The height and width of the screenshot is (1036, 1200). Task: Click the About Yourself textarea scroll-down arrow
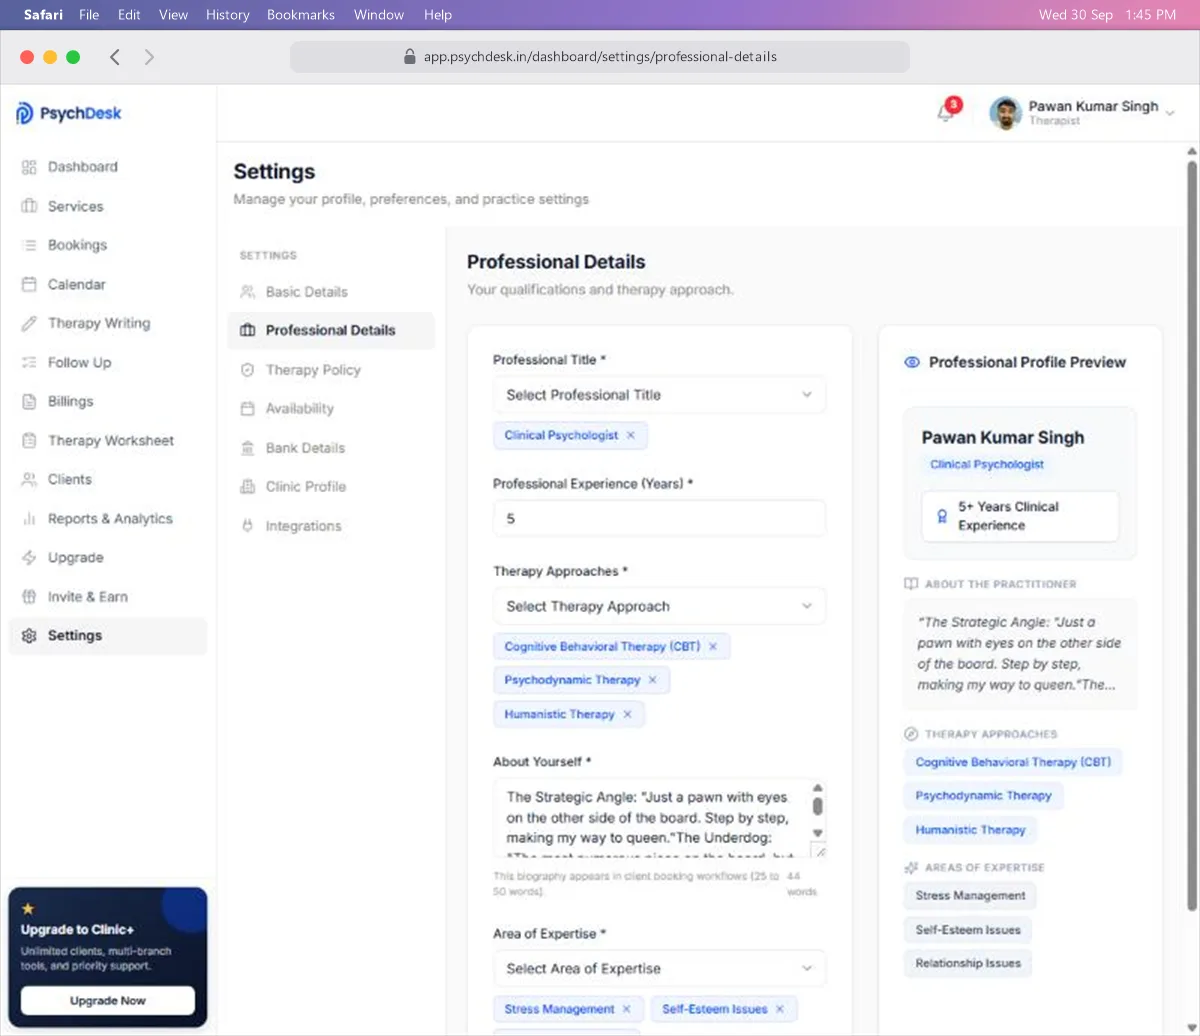pyautogui.click(x=818, y=832)
